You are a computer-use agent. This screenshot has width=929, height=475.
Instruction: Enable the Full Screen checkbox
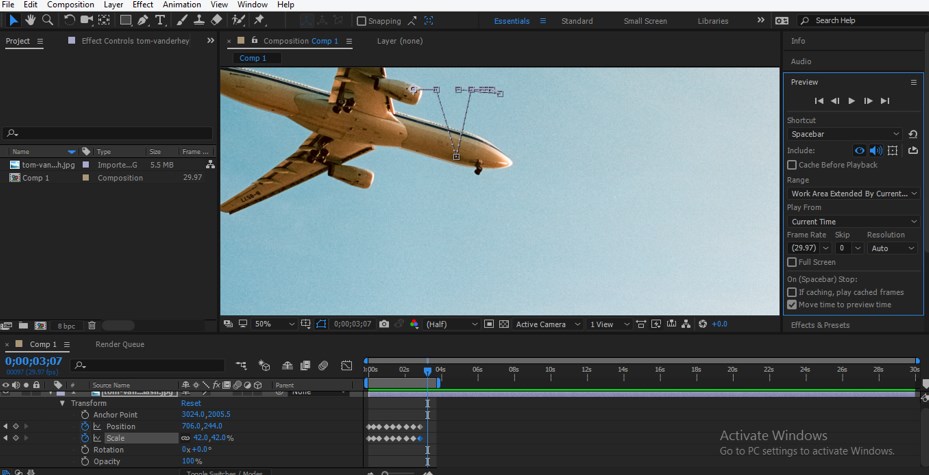[x=792, y=262]
